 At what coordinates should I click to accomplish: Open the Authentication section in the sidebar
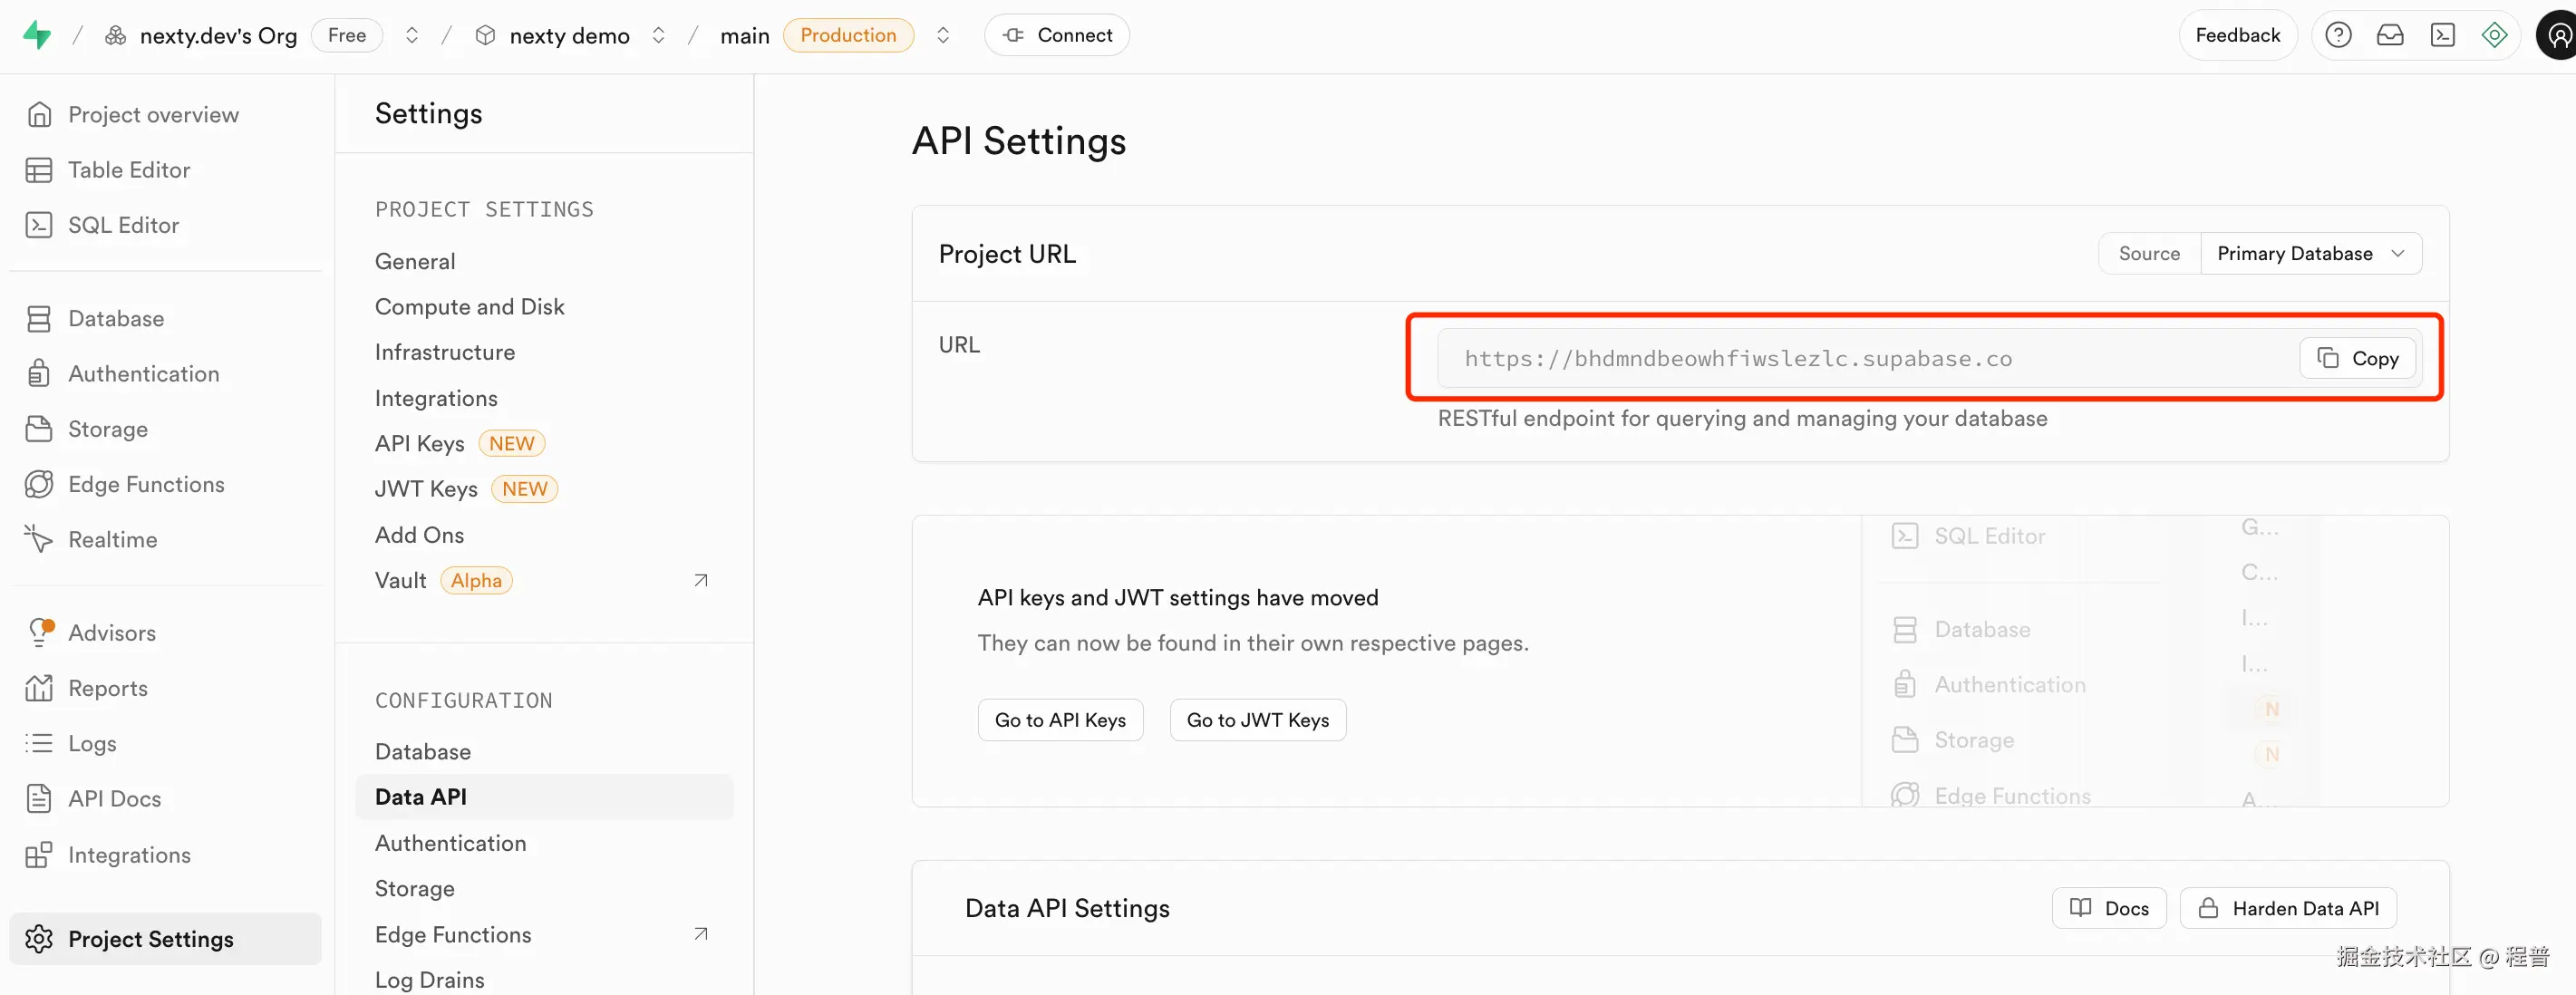143,373
